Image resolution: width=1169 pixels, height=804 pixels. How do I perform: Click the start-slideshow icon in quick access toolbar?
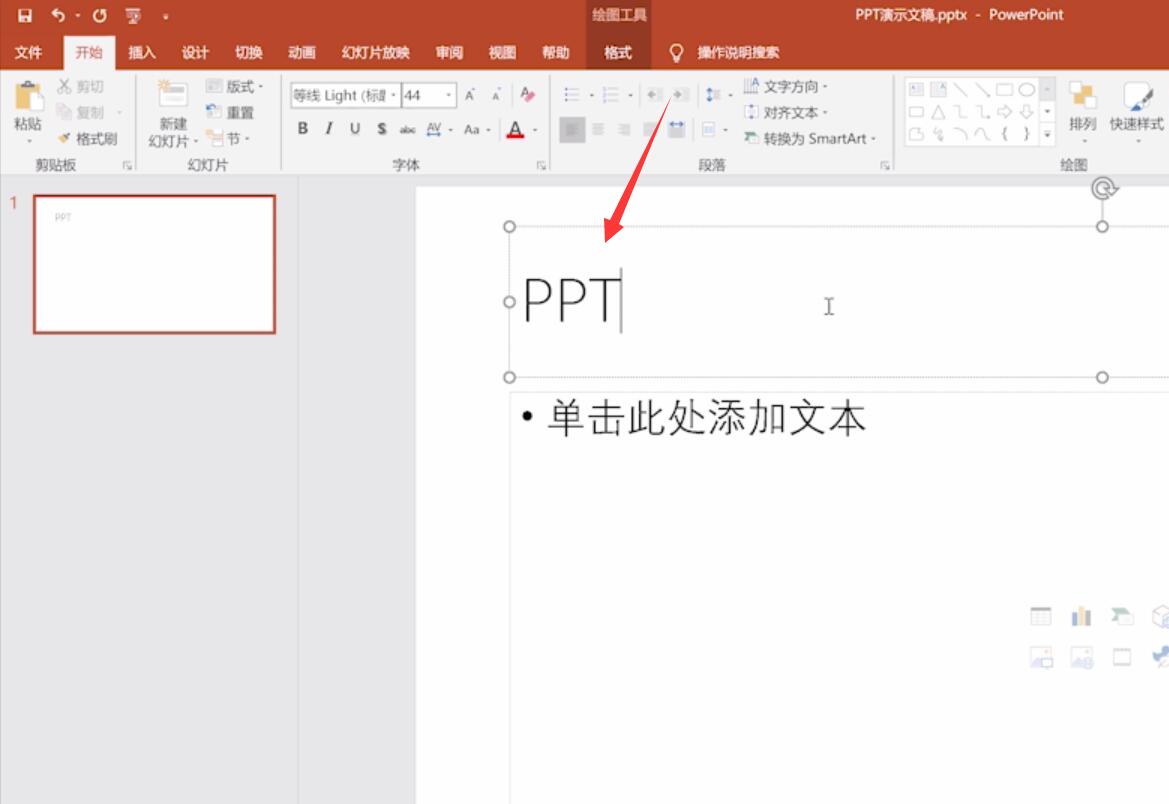pos(133,15)
